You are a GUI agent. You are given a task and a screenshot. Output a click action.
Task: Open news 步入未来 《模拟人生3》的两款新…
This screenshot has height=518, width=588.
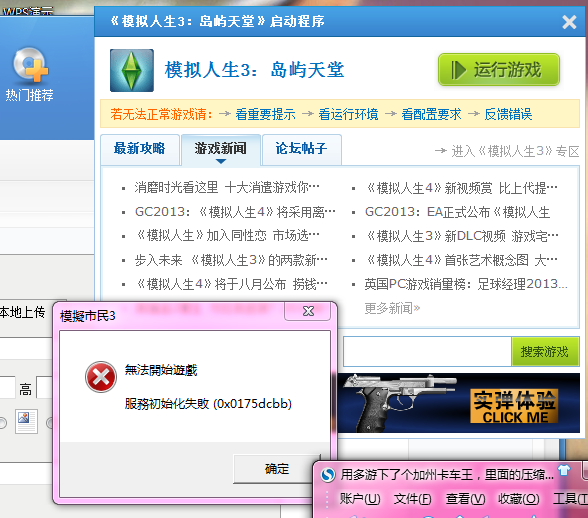(231, 260)
